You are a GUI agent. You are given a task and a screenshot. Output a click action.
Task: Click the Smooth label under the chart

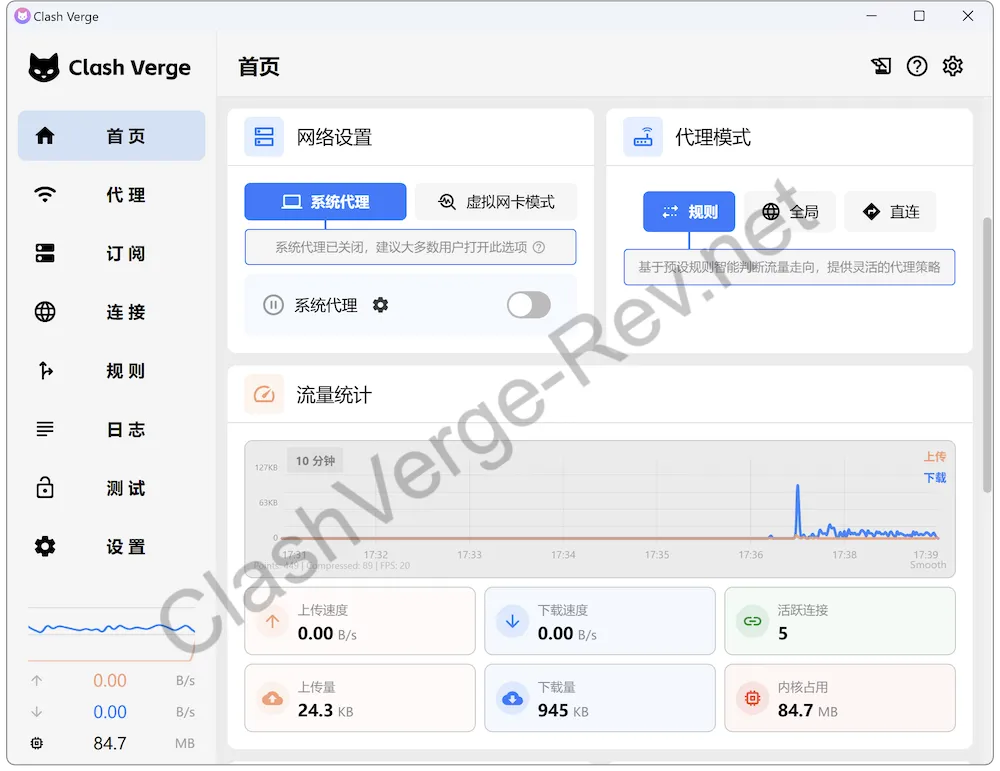click(x=928, y=565)
